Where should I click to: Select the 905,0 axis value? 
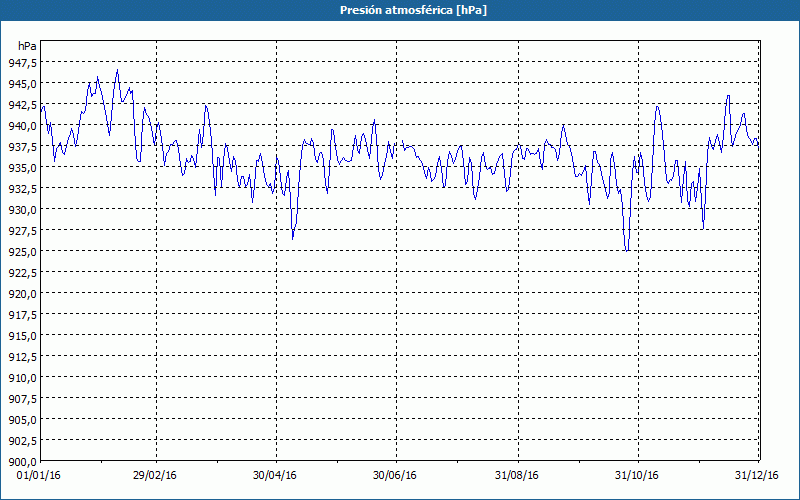click(x=22, y=419)
